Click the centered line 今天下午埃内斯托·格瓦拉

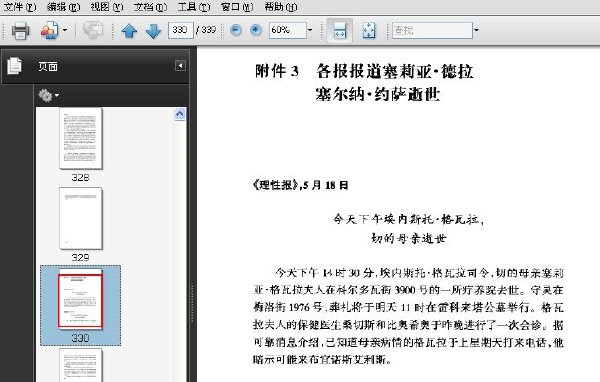[x=408, y=219]
